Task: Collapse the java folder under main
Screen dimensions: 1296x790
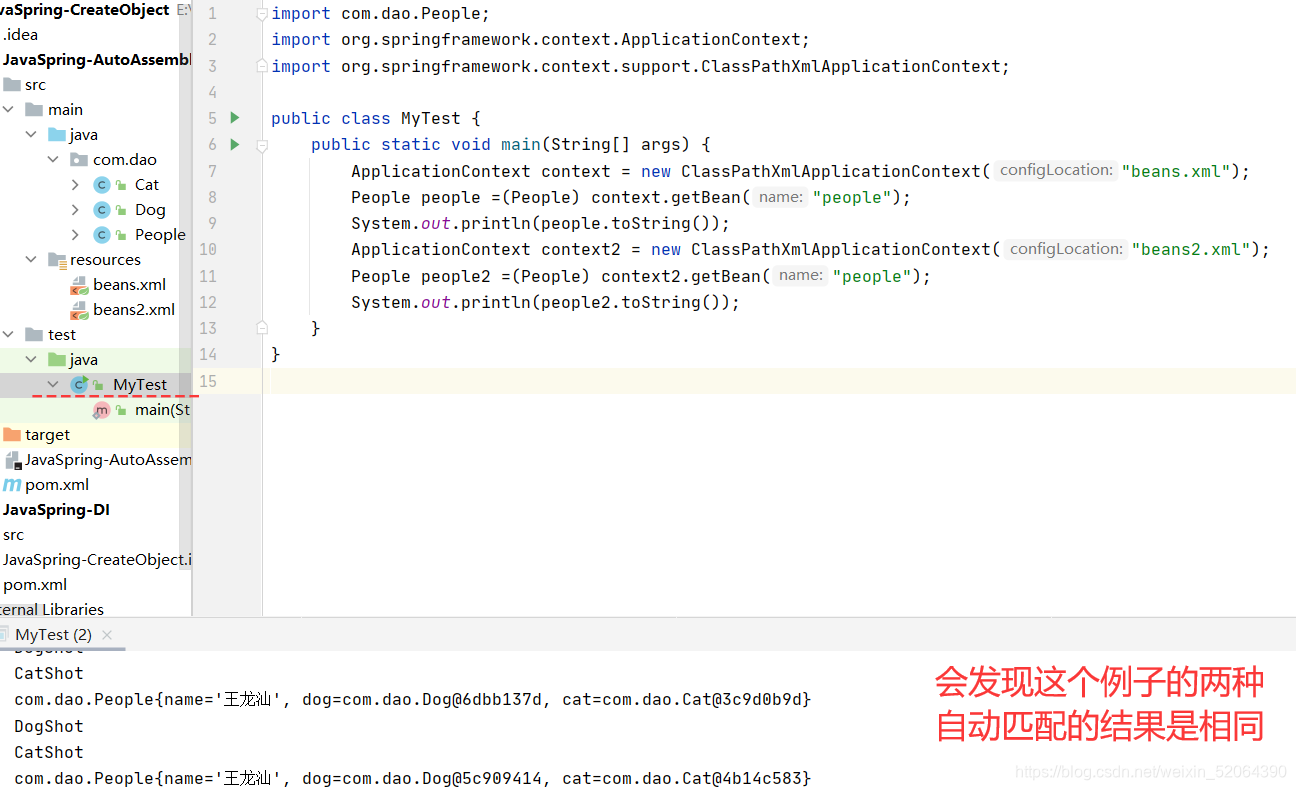Action: tap(31, 134)
